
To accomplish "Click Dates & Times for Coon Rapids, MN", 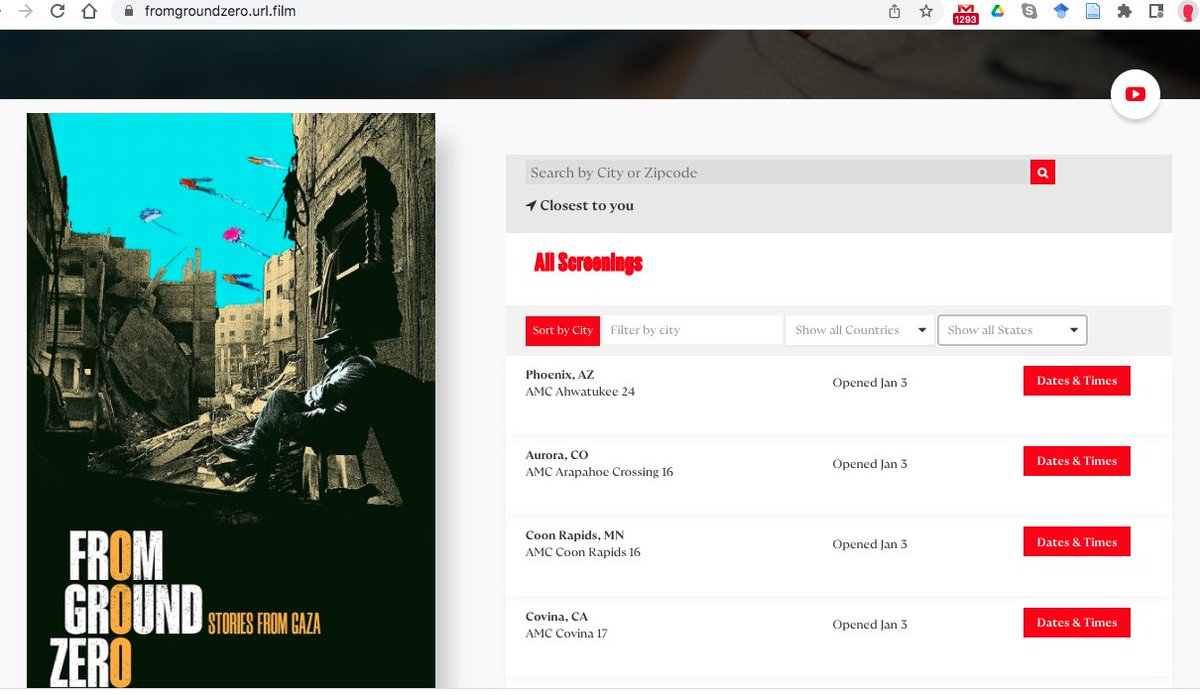I will pos(1077,542).
